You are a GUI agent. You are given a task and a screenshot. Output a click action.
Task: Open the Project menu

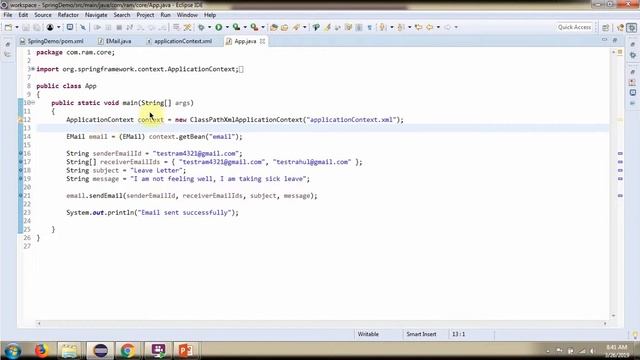pos(145,15)
